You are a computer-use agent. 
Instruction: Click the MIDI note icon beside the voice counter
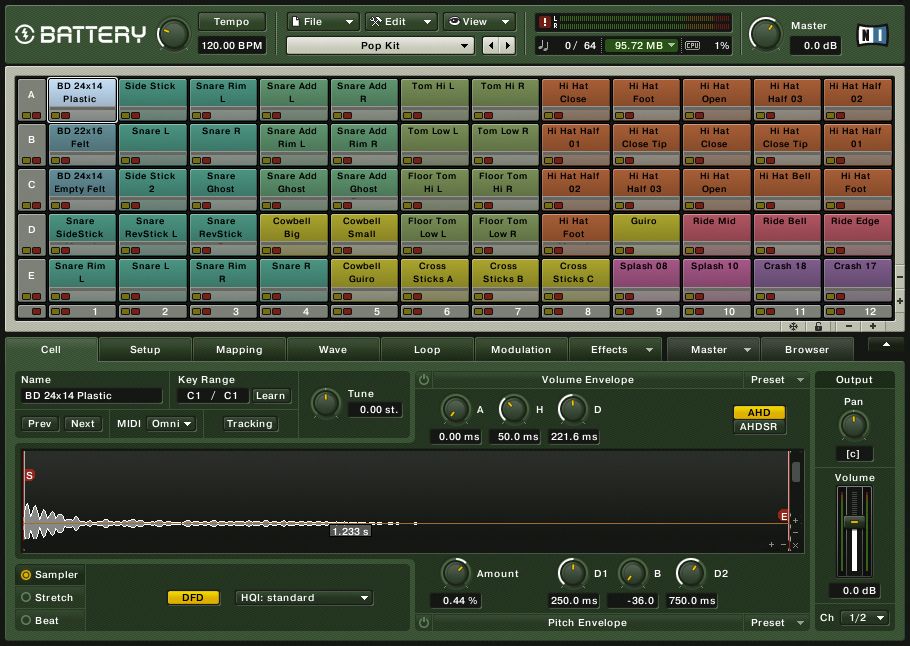542,44
